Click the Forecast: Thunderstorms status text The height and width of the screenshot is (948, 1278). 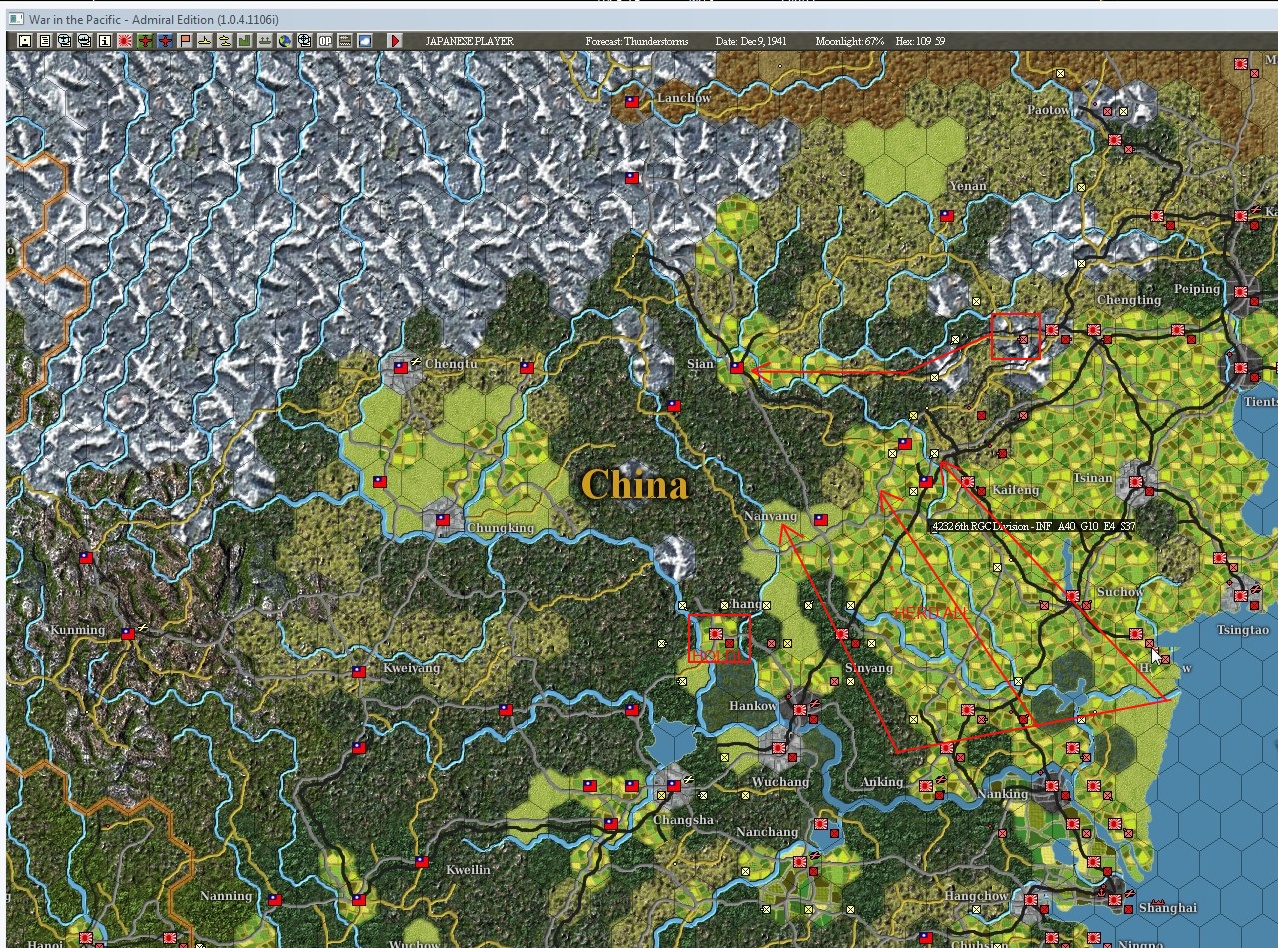[x=637, y=41]
